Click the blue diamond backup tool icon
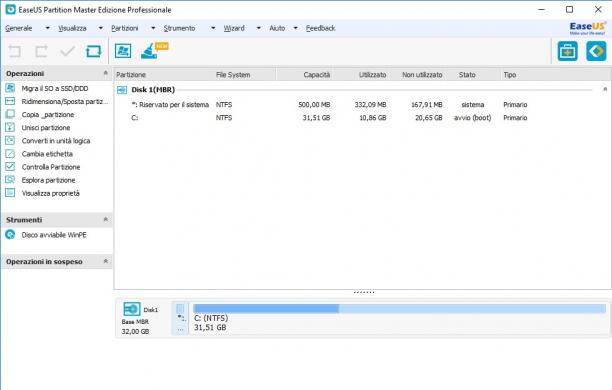The width and height of the screenshot is (612, 390). pos(596,51)
